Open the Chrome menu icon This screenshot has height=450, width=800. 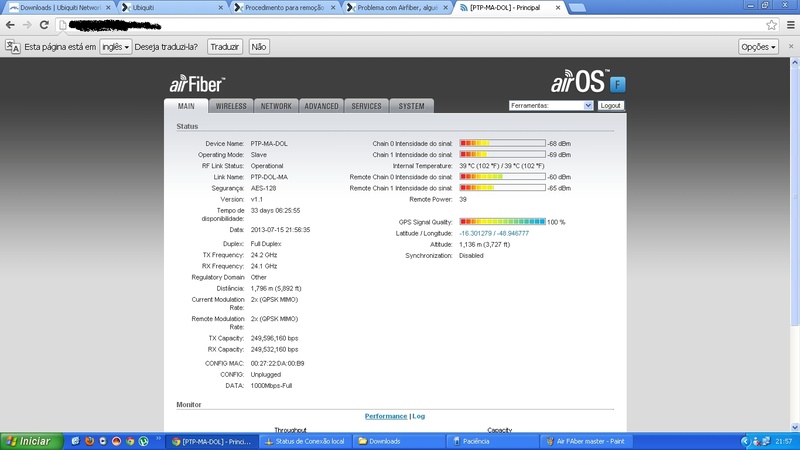(x=790, y=24)
